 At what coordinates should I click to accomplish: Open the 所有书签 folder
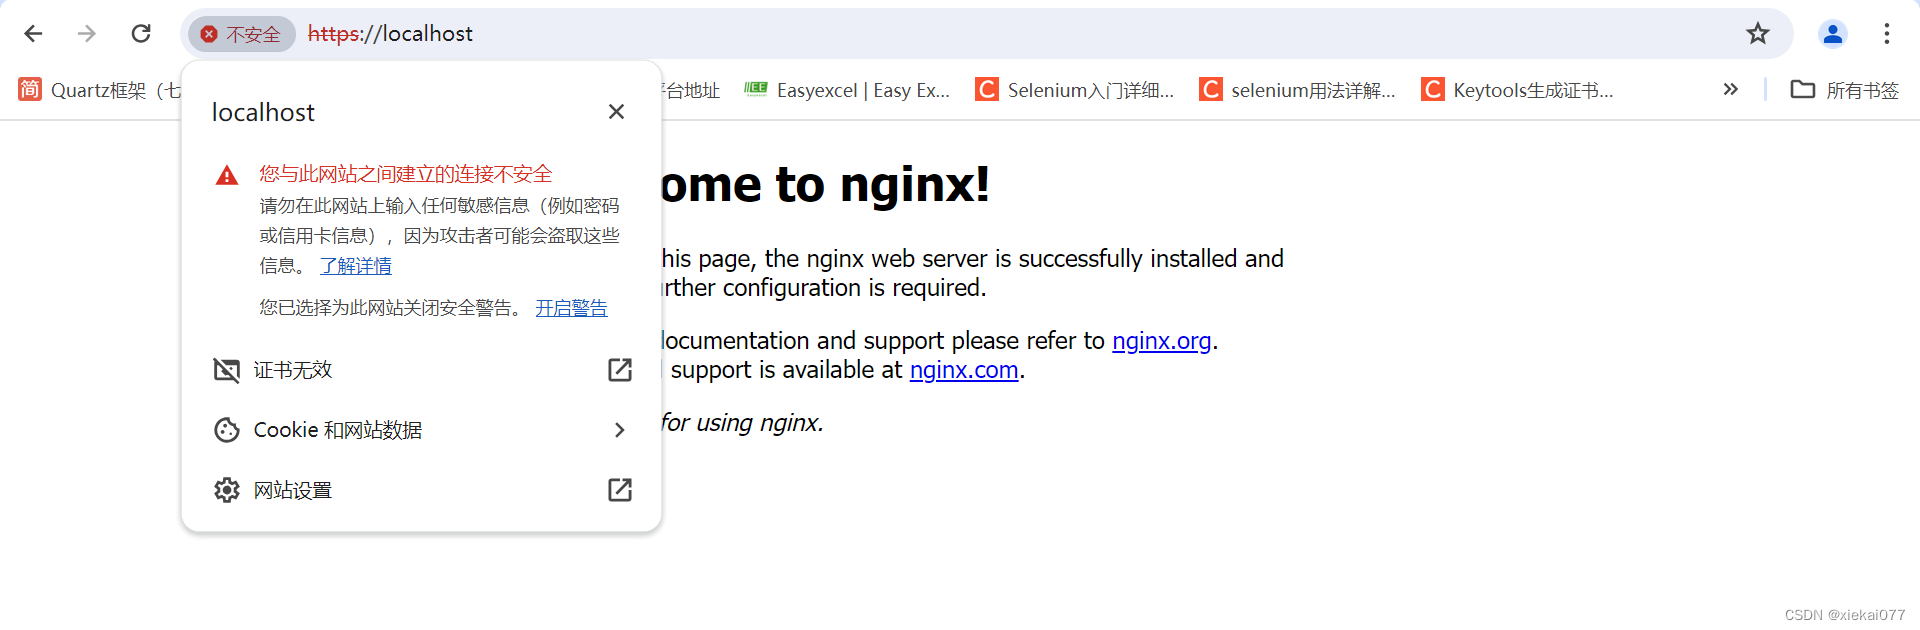pyautogui.click(x=1845, y=90)
